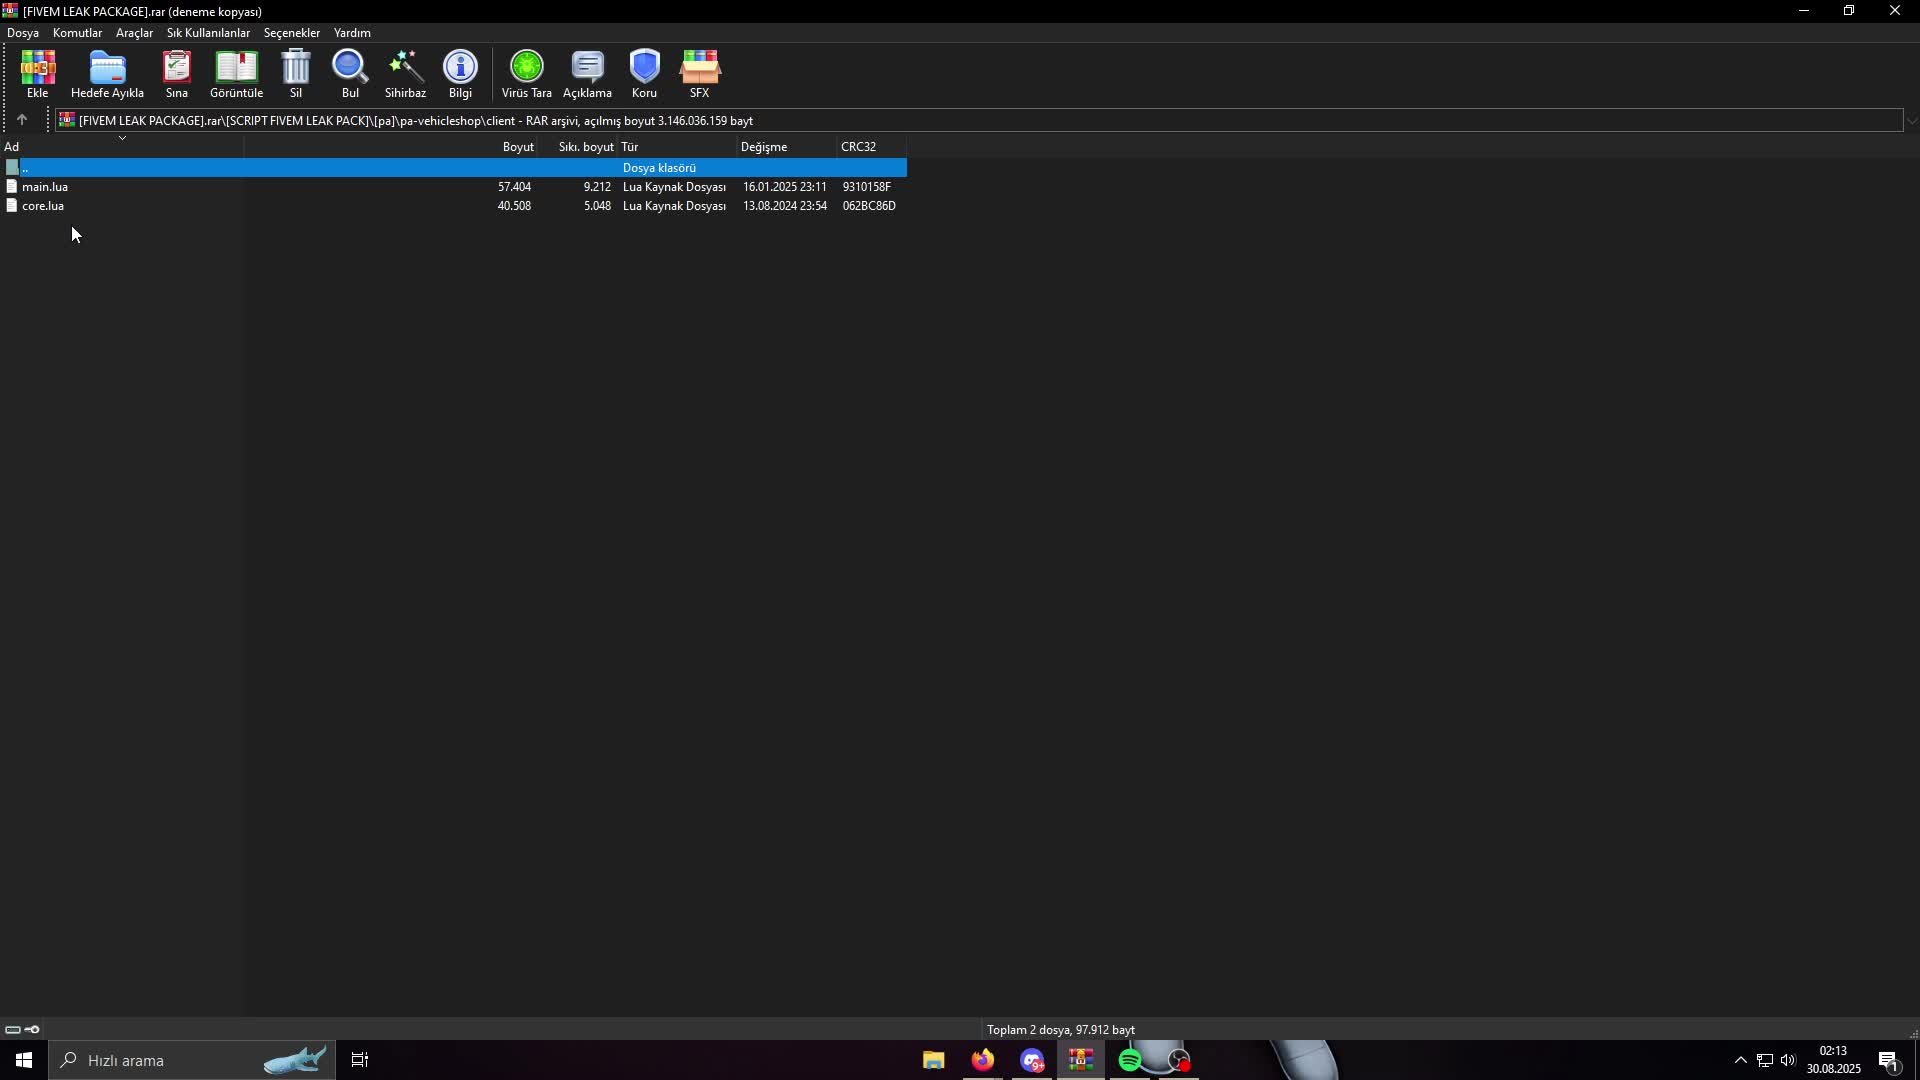Click the core.lua file icon
This screenshot has height=1080, width=1920.
pyautogui.click(x=12, y=206)
